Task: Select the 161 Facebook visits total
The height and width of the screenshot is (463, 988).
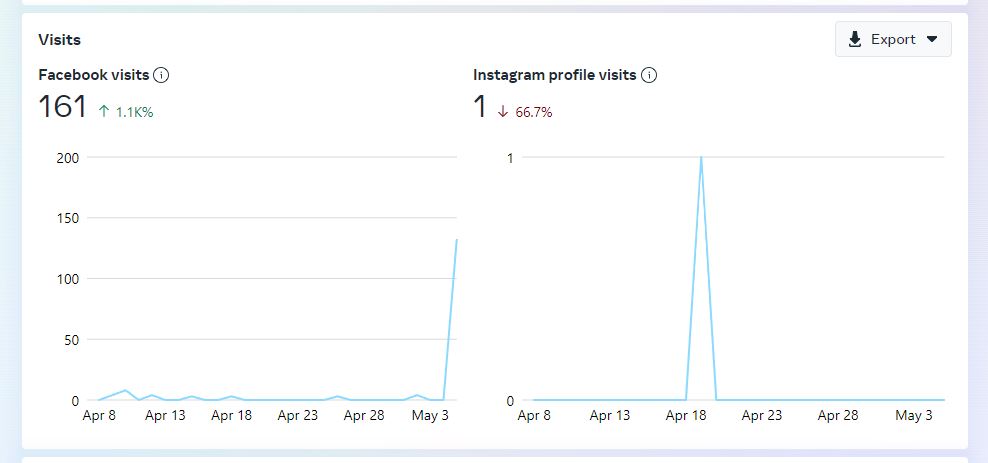Action: pyautogui.click(x=63, y=107)
